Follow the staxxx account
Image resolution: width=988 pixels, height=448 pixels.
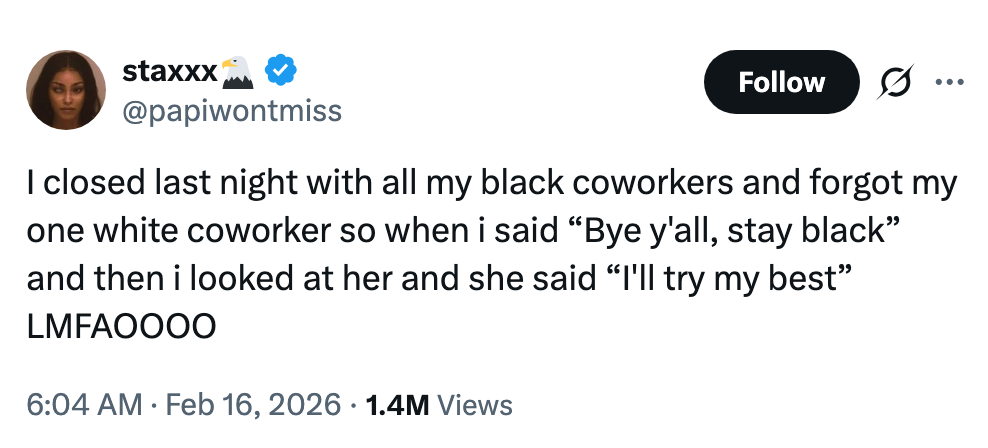click(x=781, y=82)
